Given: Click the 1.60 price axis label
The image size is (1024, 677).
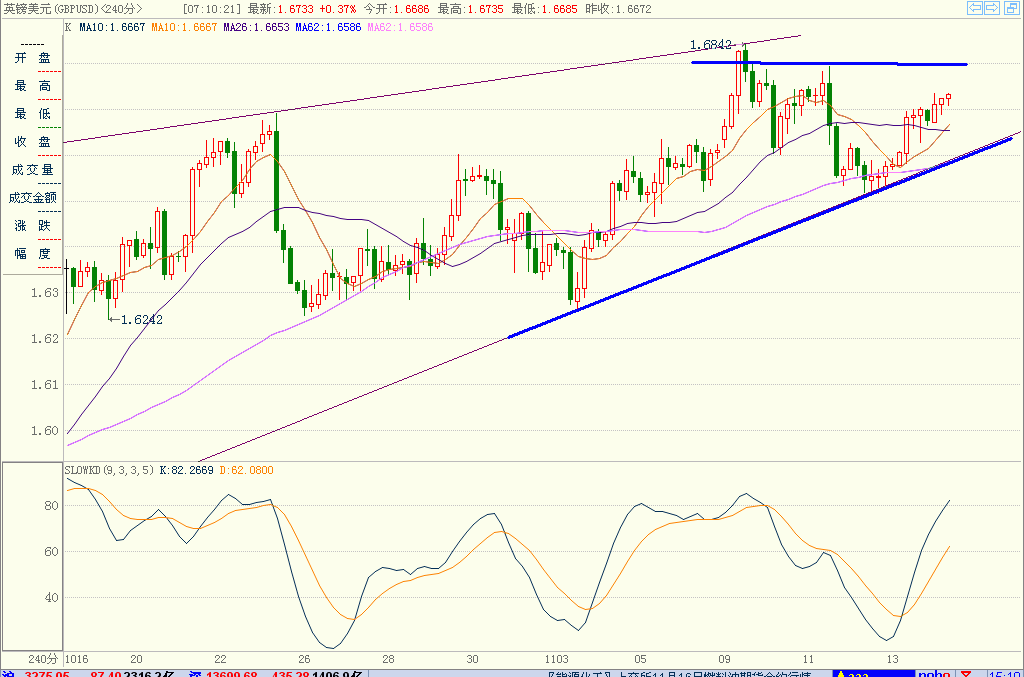Looking at the screenshot, I should point(44,430).
